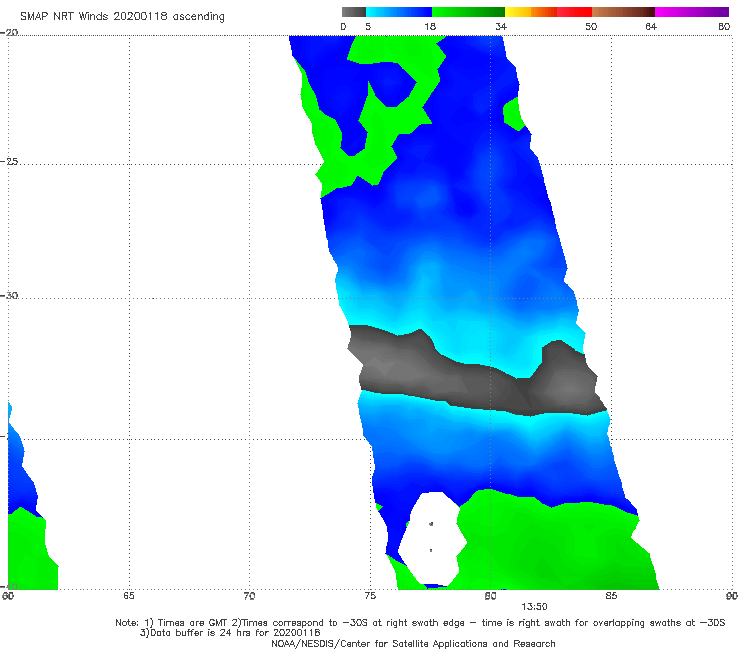Click the color bar label '64'
This screenshot has width=740, height=650.
651,27
